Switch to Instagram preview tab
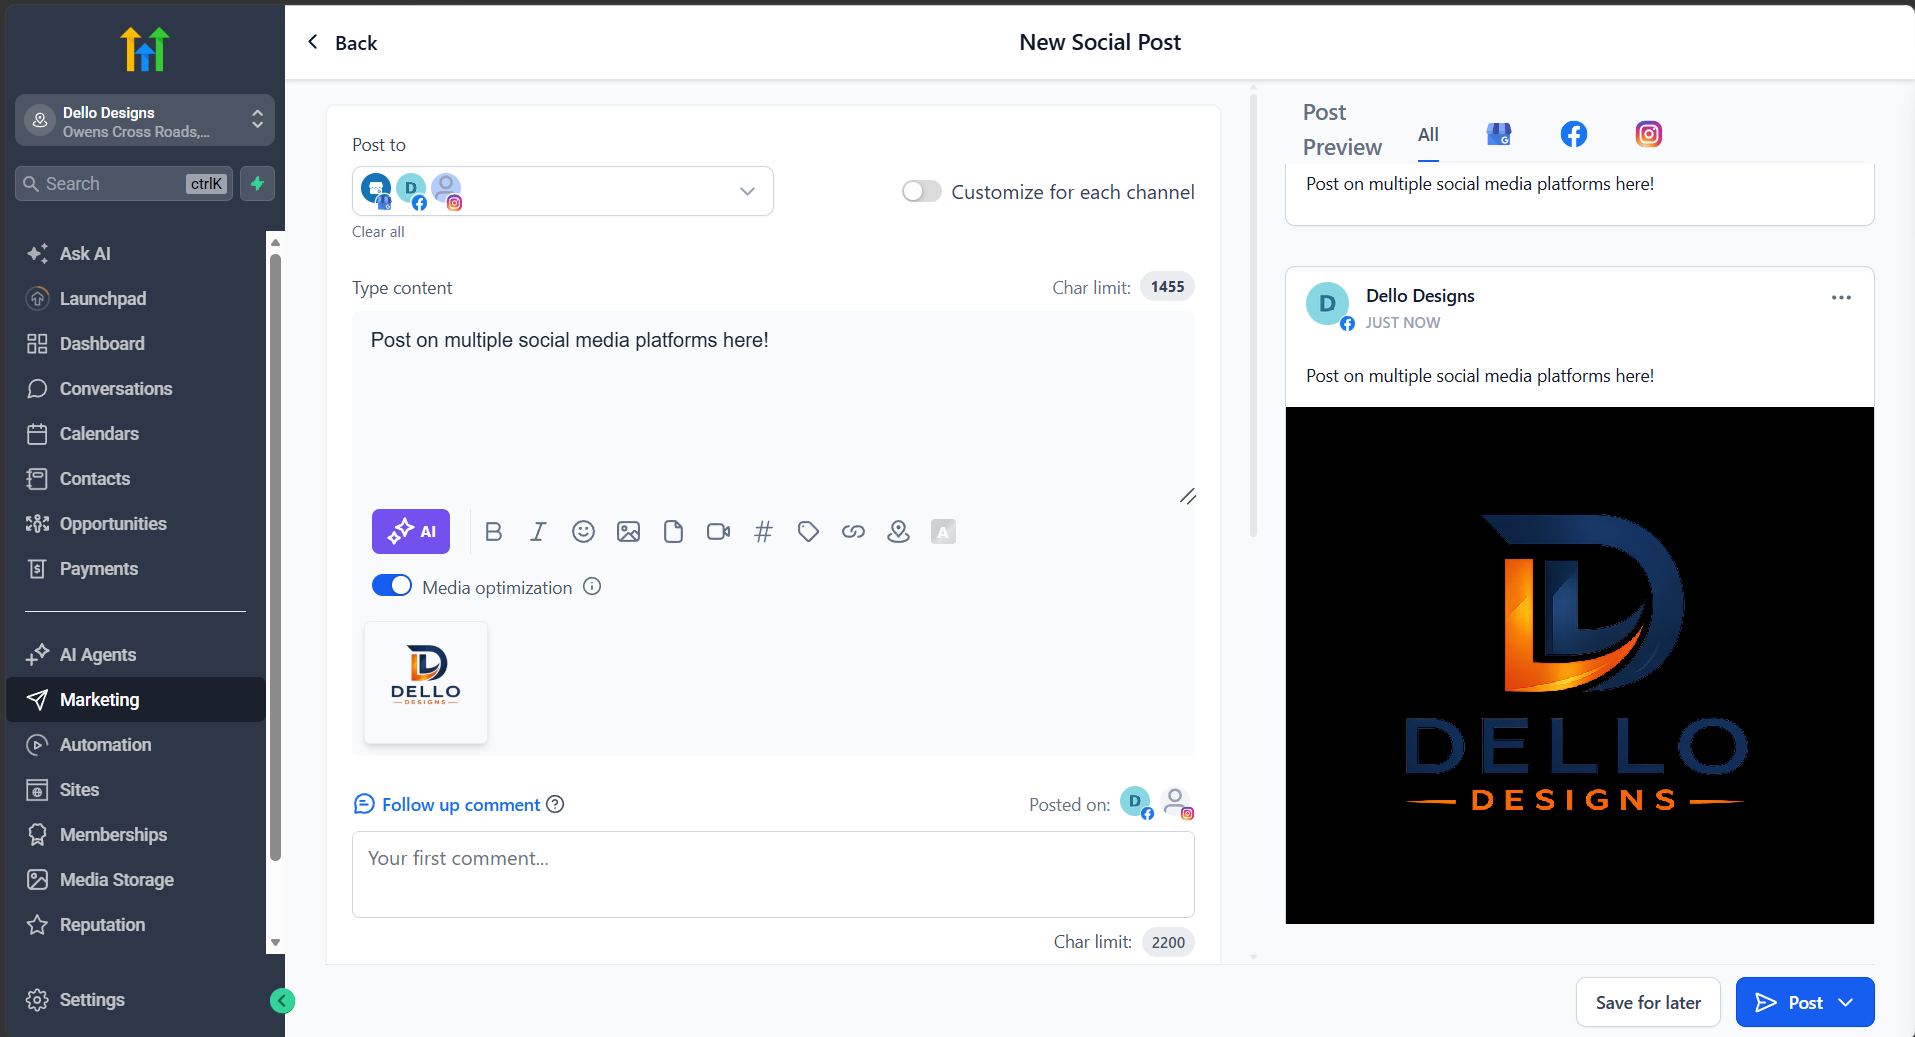The width and height of the screenshot is (1915, 1037). coord(1648,134)
